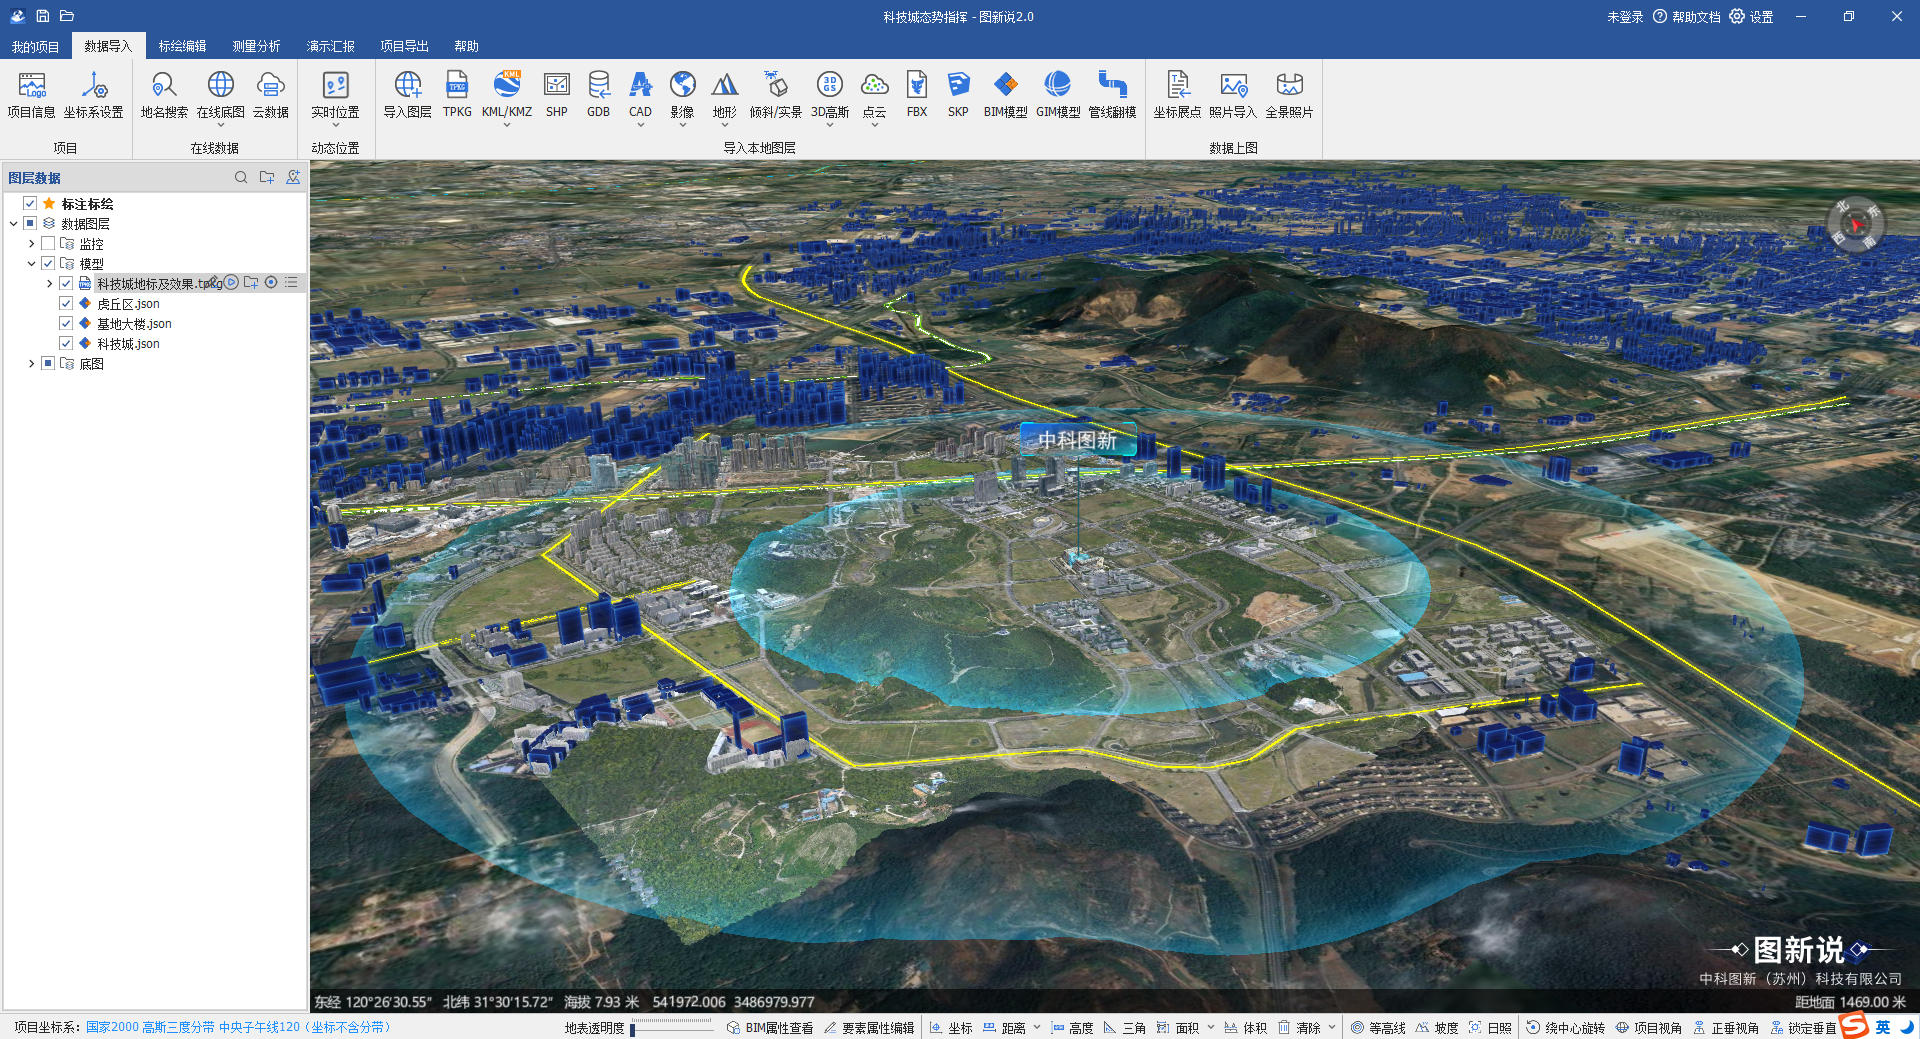Uncheck the 虎丘区.json layer
The height and width of the screenshot is (1039, 1920).
coord(66,303)
